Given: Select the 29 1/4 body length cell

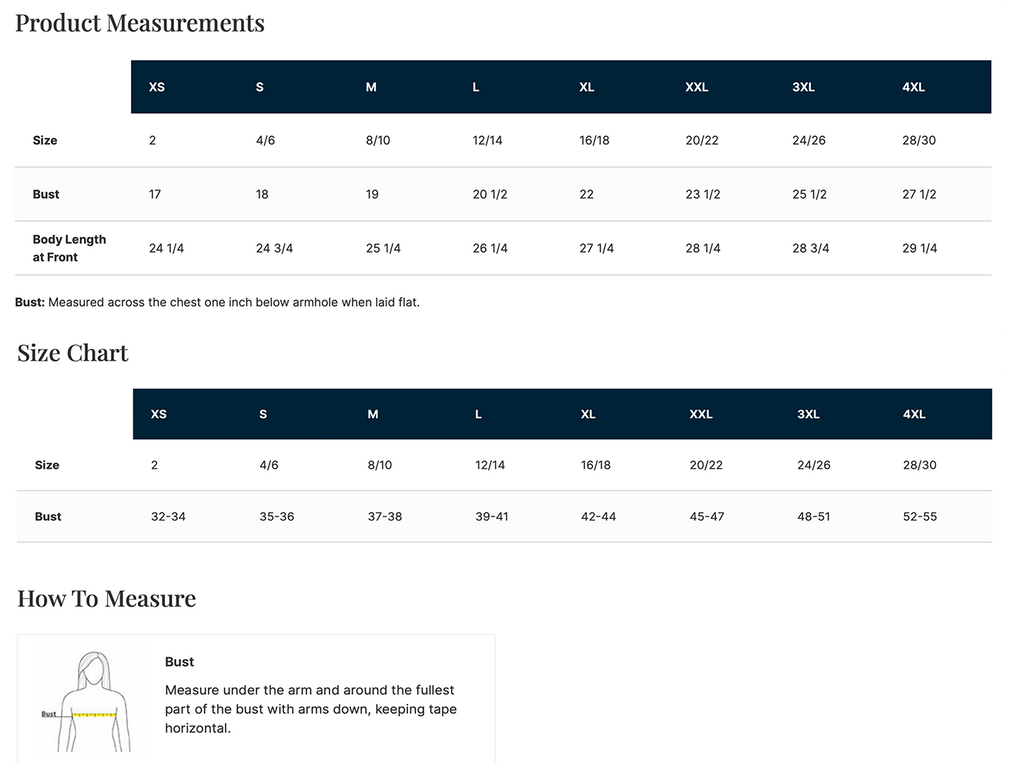Looking at the screenshot, I should click(920, 248).
